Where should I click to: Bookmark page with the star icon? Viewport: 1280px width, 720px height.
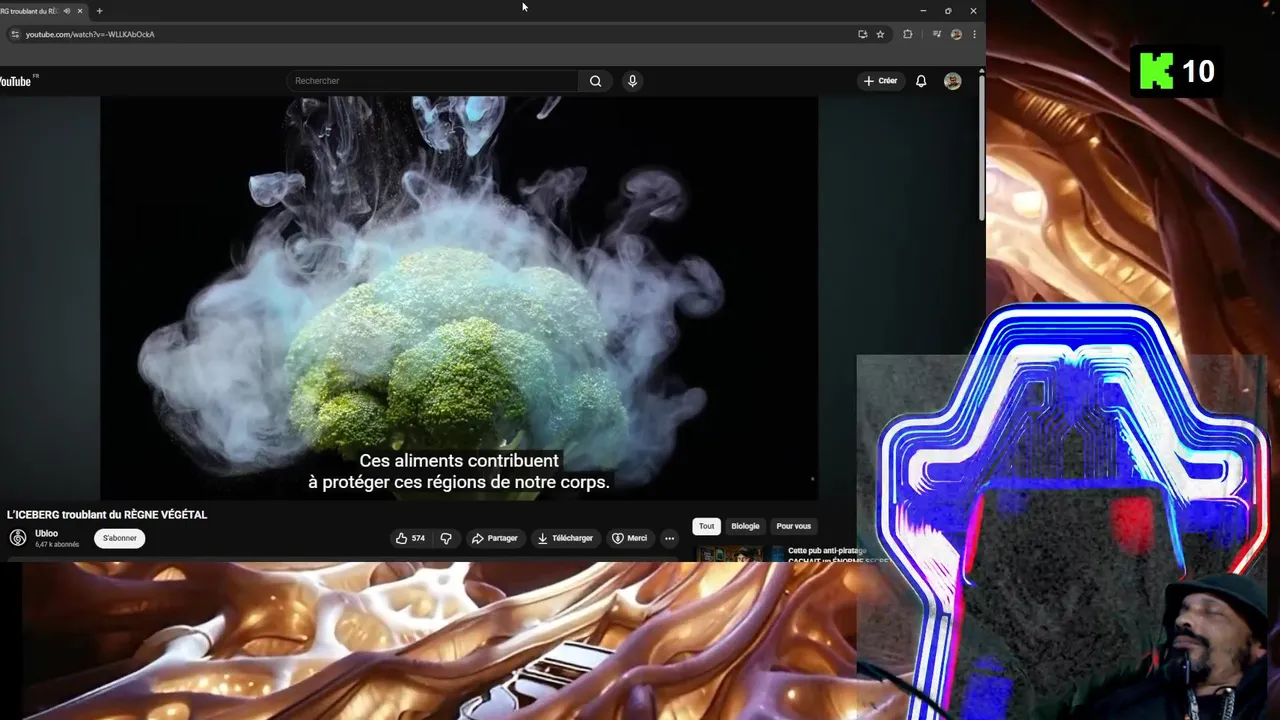click(x=880, y=34)
